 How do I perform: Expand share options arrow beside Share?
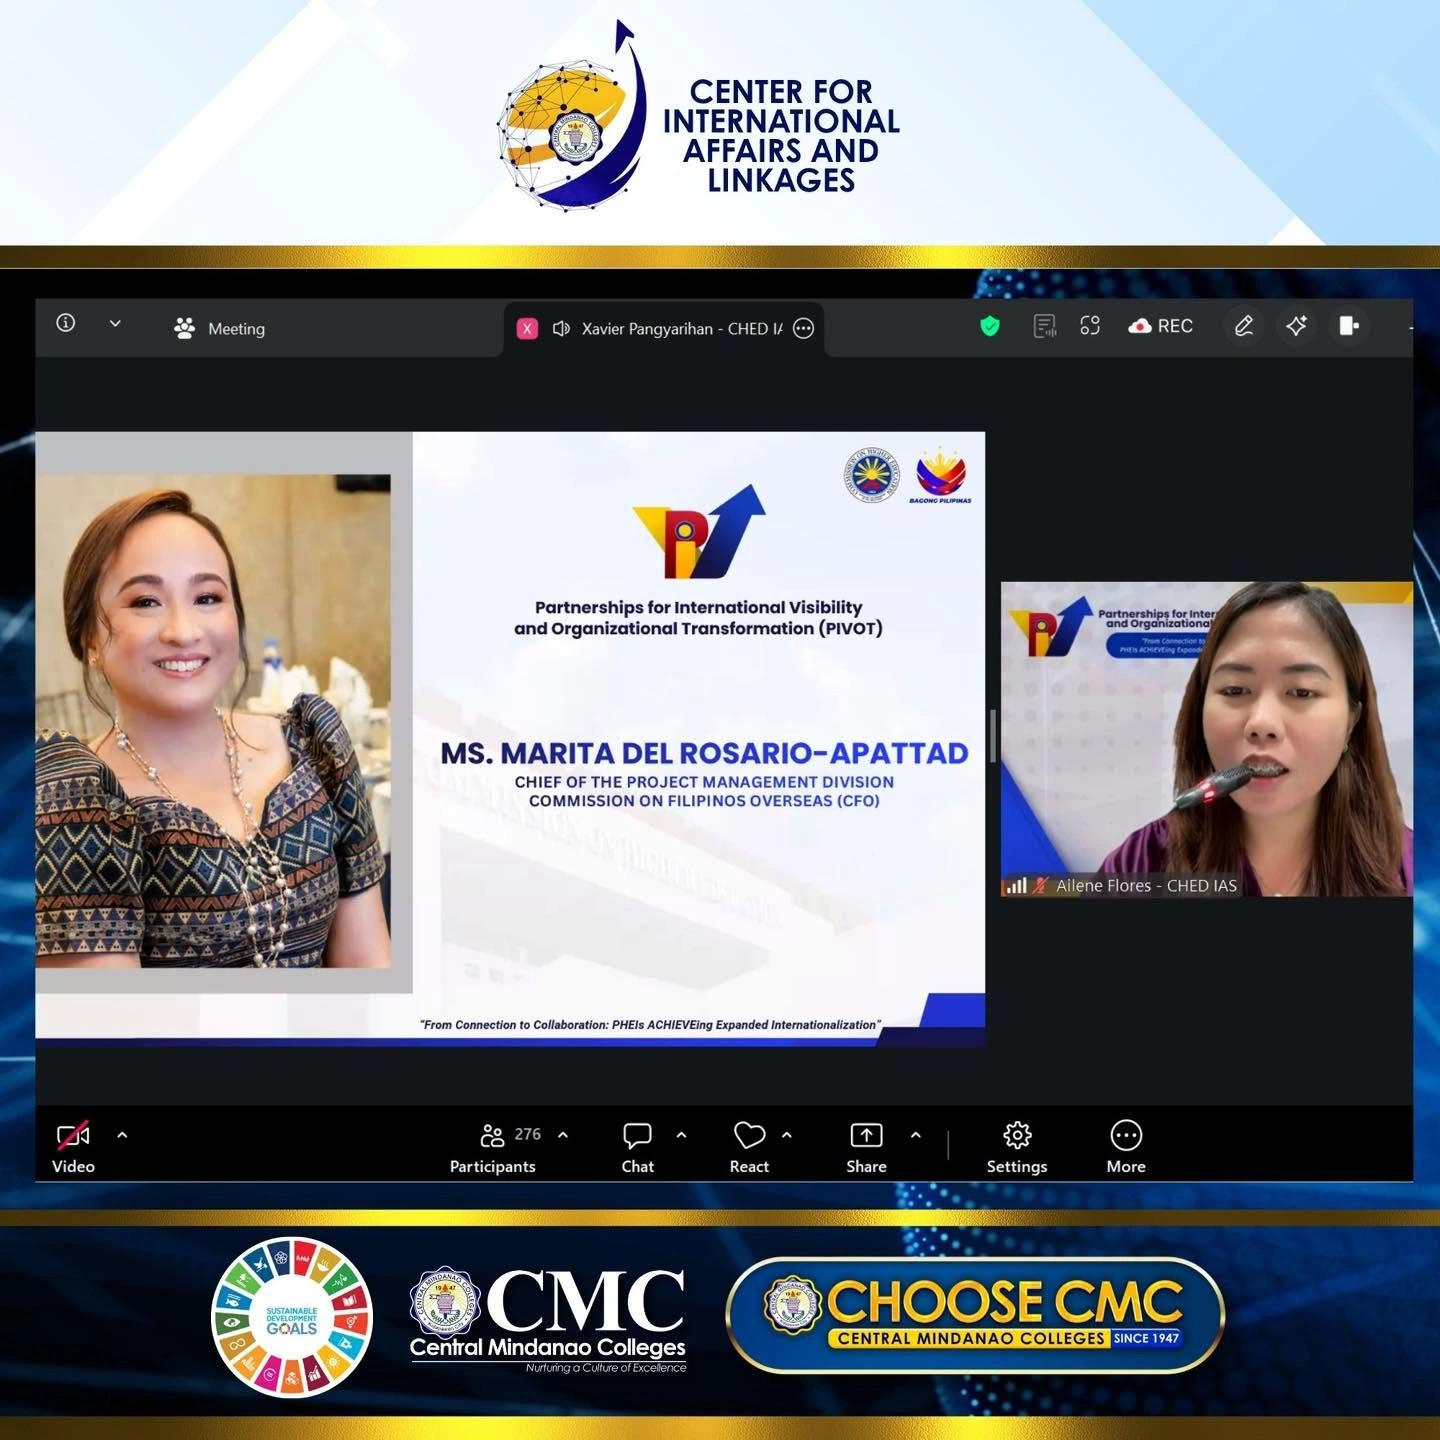[915, 1135]
